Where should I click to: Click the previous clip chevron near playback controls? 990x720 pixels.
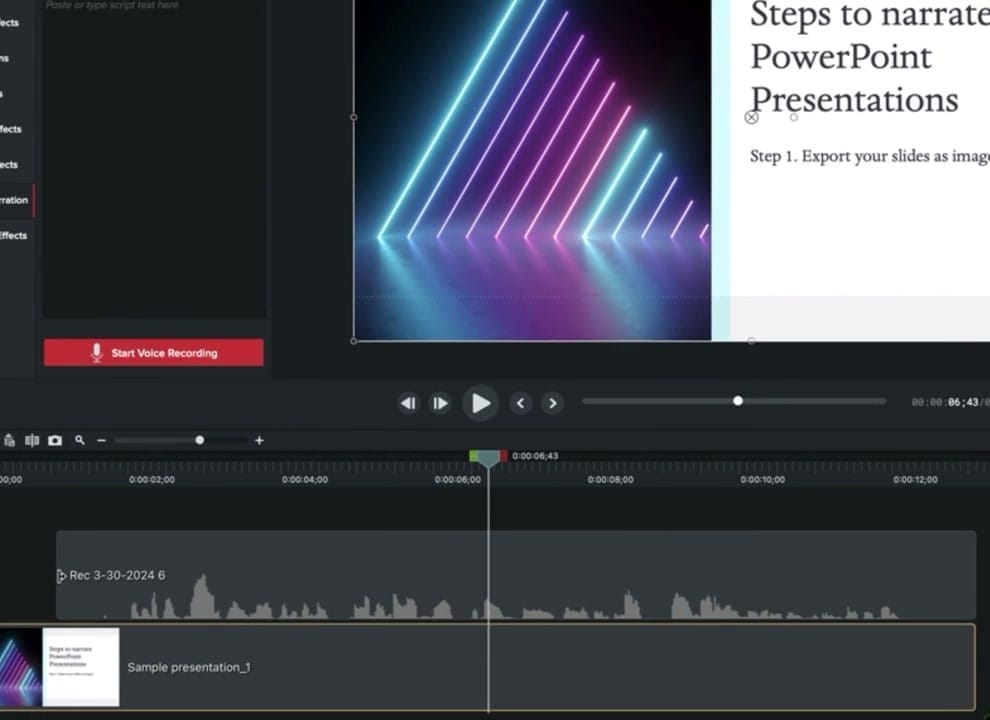(x=520, y=403)
